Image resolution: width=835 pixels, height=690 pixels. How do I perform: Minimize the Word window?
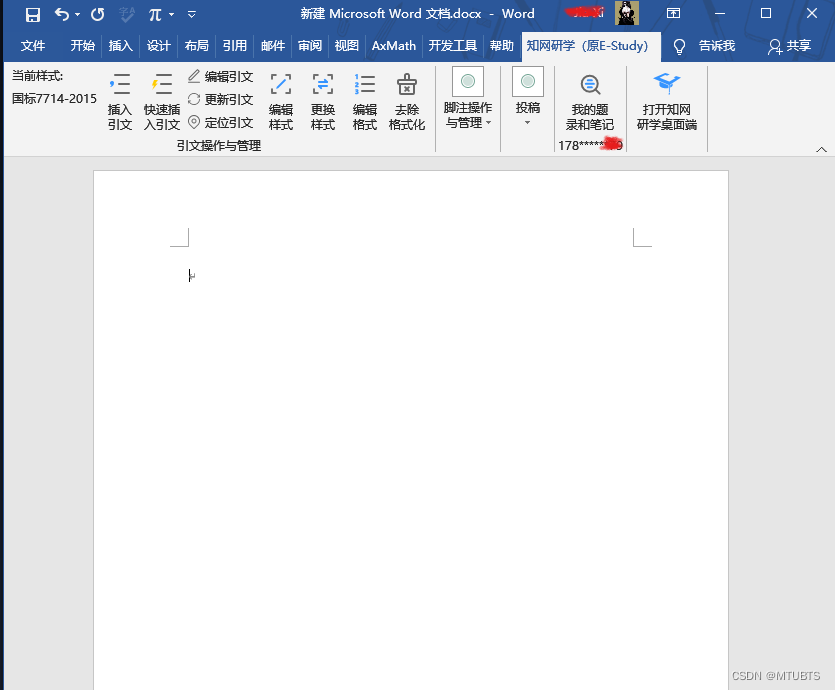720,13
